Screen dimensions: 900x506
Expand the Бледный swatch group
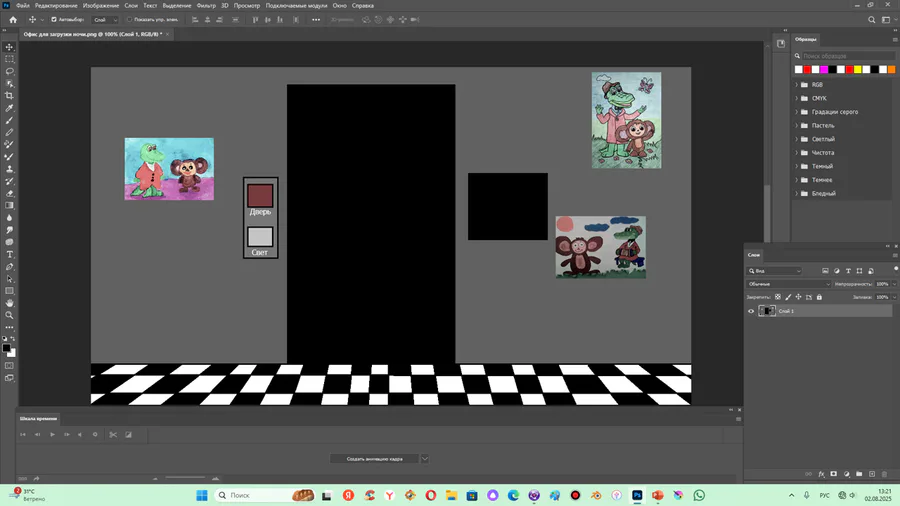click(797, 193)
